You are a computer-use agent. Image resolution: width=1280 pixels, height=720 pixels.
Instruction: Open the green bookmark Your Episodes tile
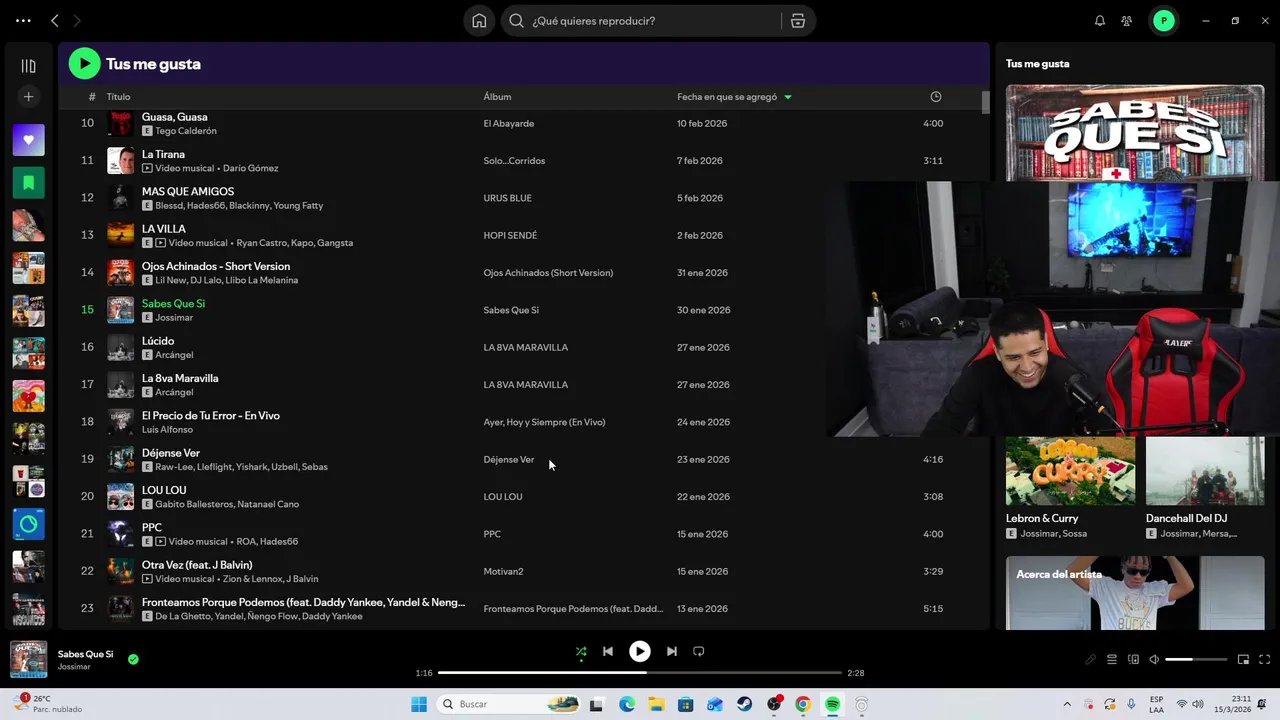click(28, 183)
